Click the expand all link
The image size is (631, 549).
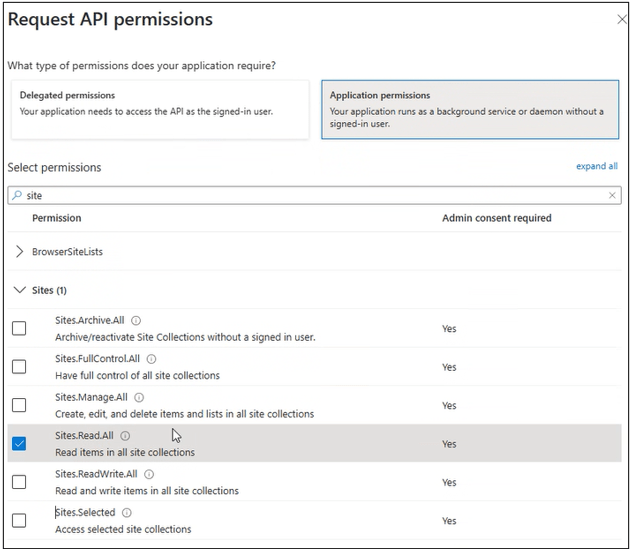[596, 166]
